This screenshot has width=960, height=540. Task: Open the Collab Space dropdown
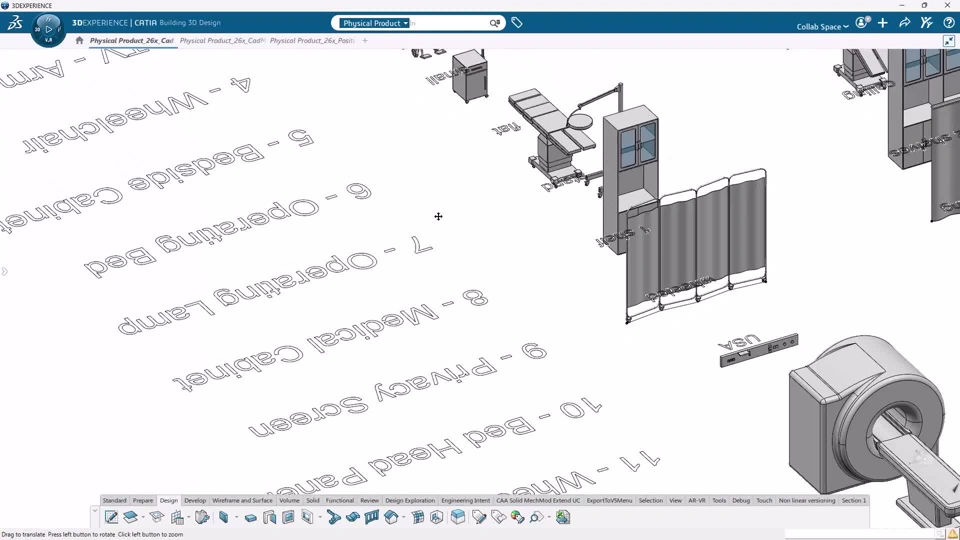[822, 27]
